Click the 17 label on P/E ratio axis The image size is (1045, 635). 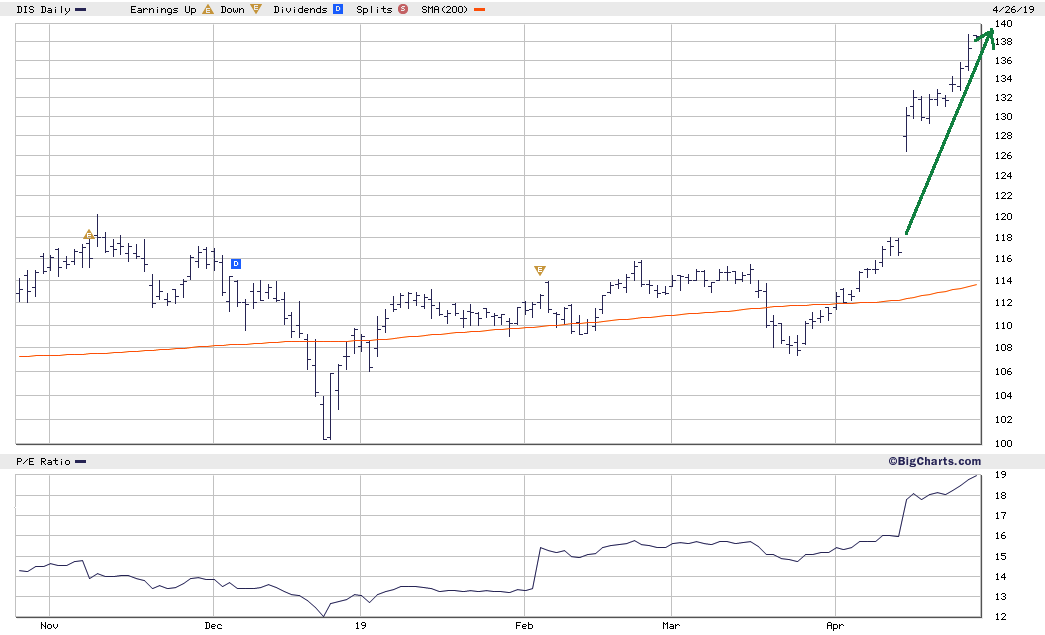[1000, 515]
